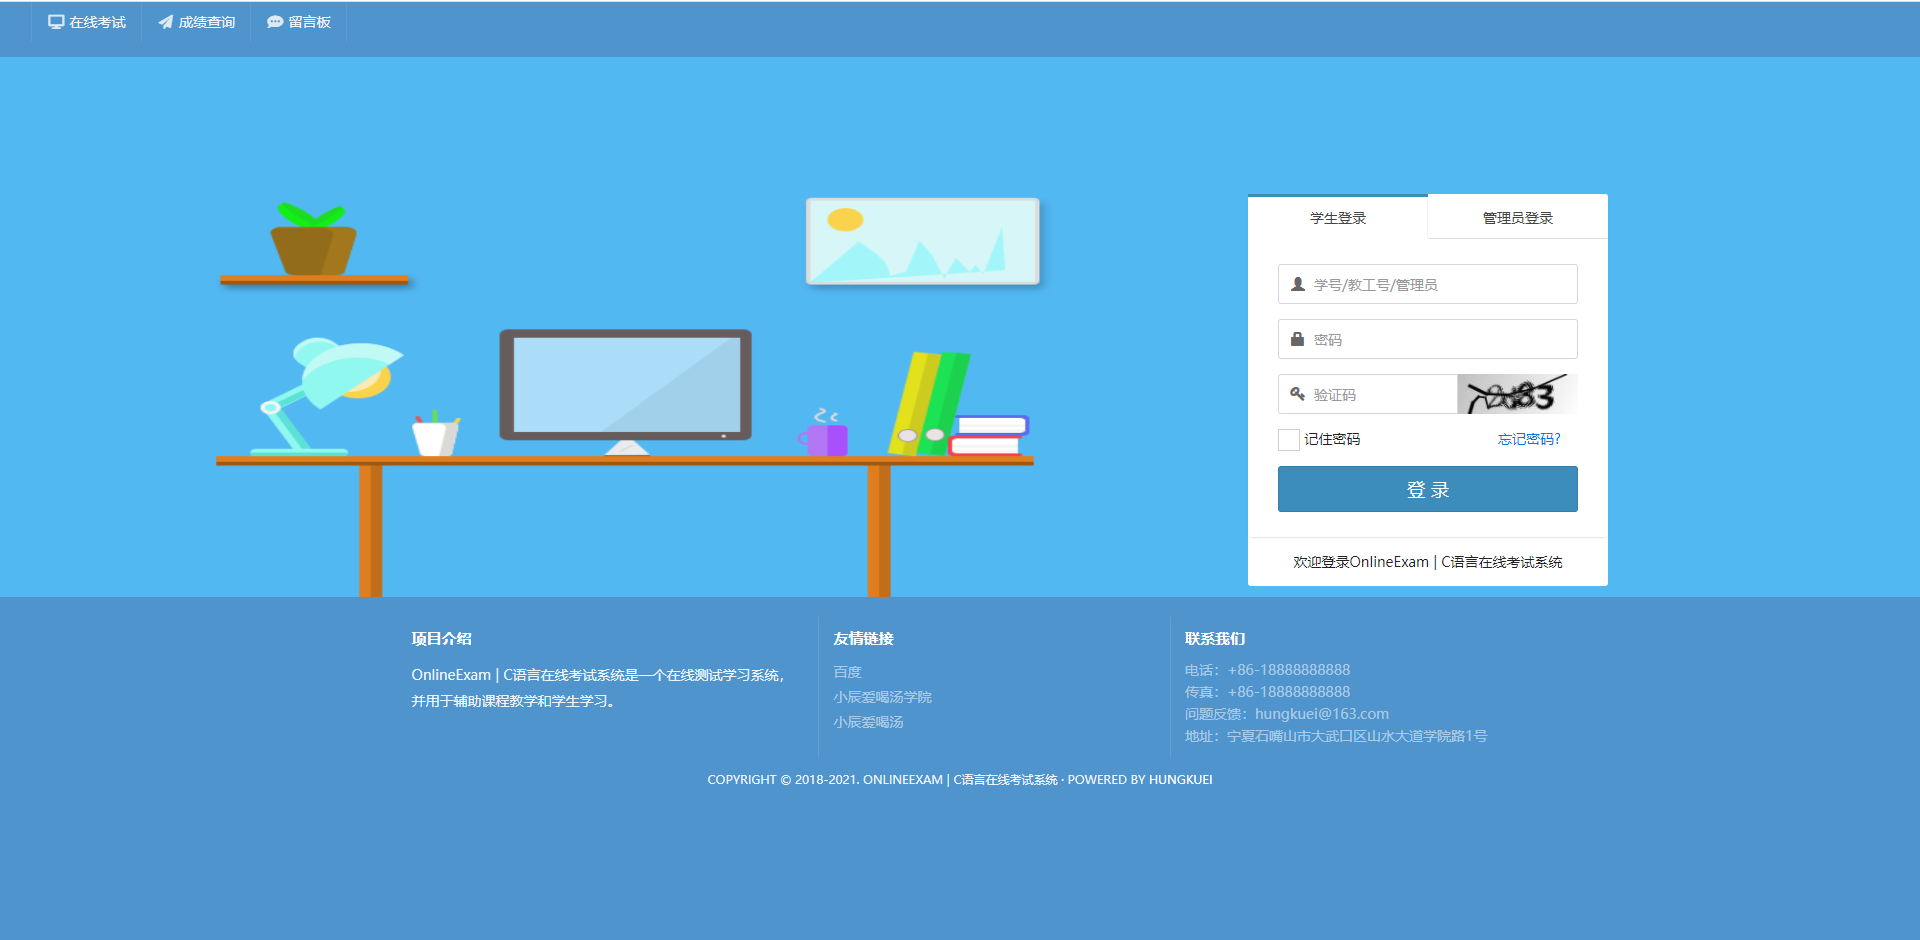Click the paper plane icon beside 成绩查询
This screenshot has height=940, width=1920.
(164, 21)
